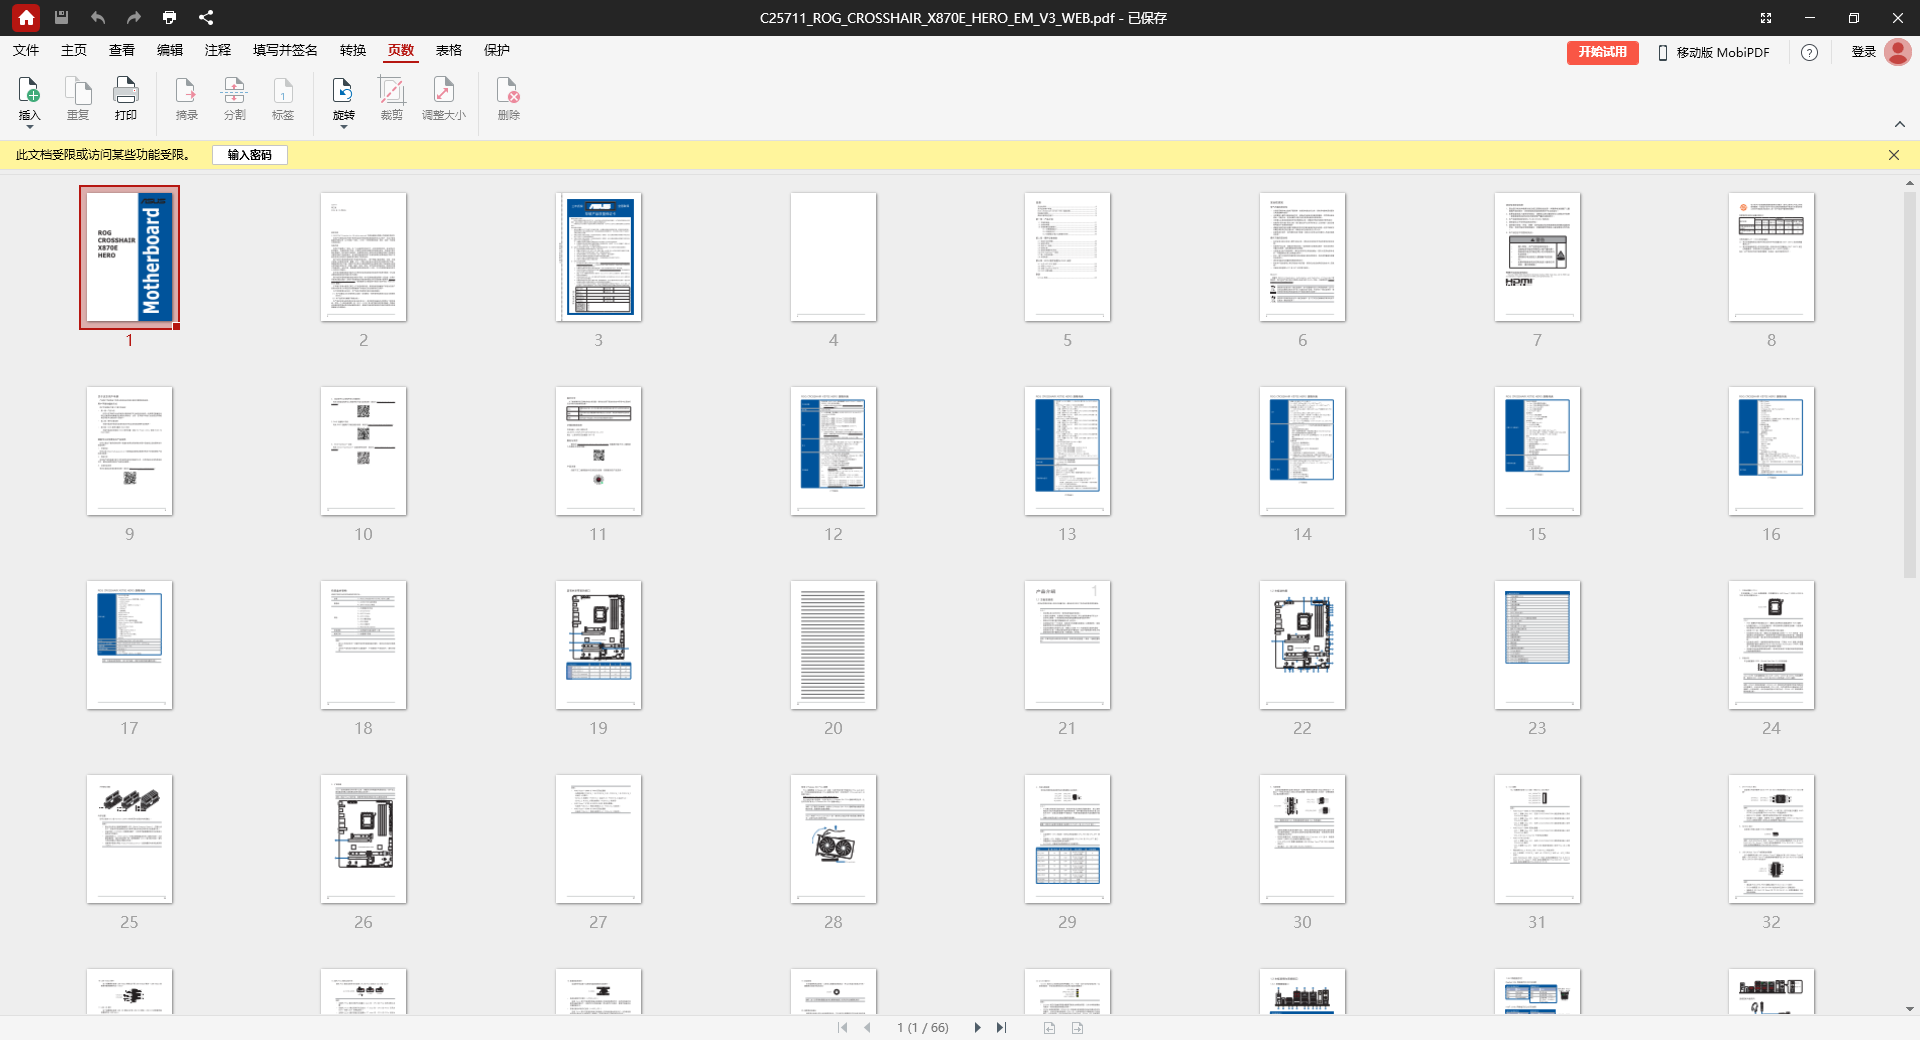The width and height of the screenshot is (1920, 1040).
Task: Jump to the last page arrow
Action: click(x=1001, y=1028)
